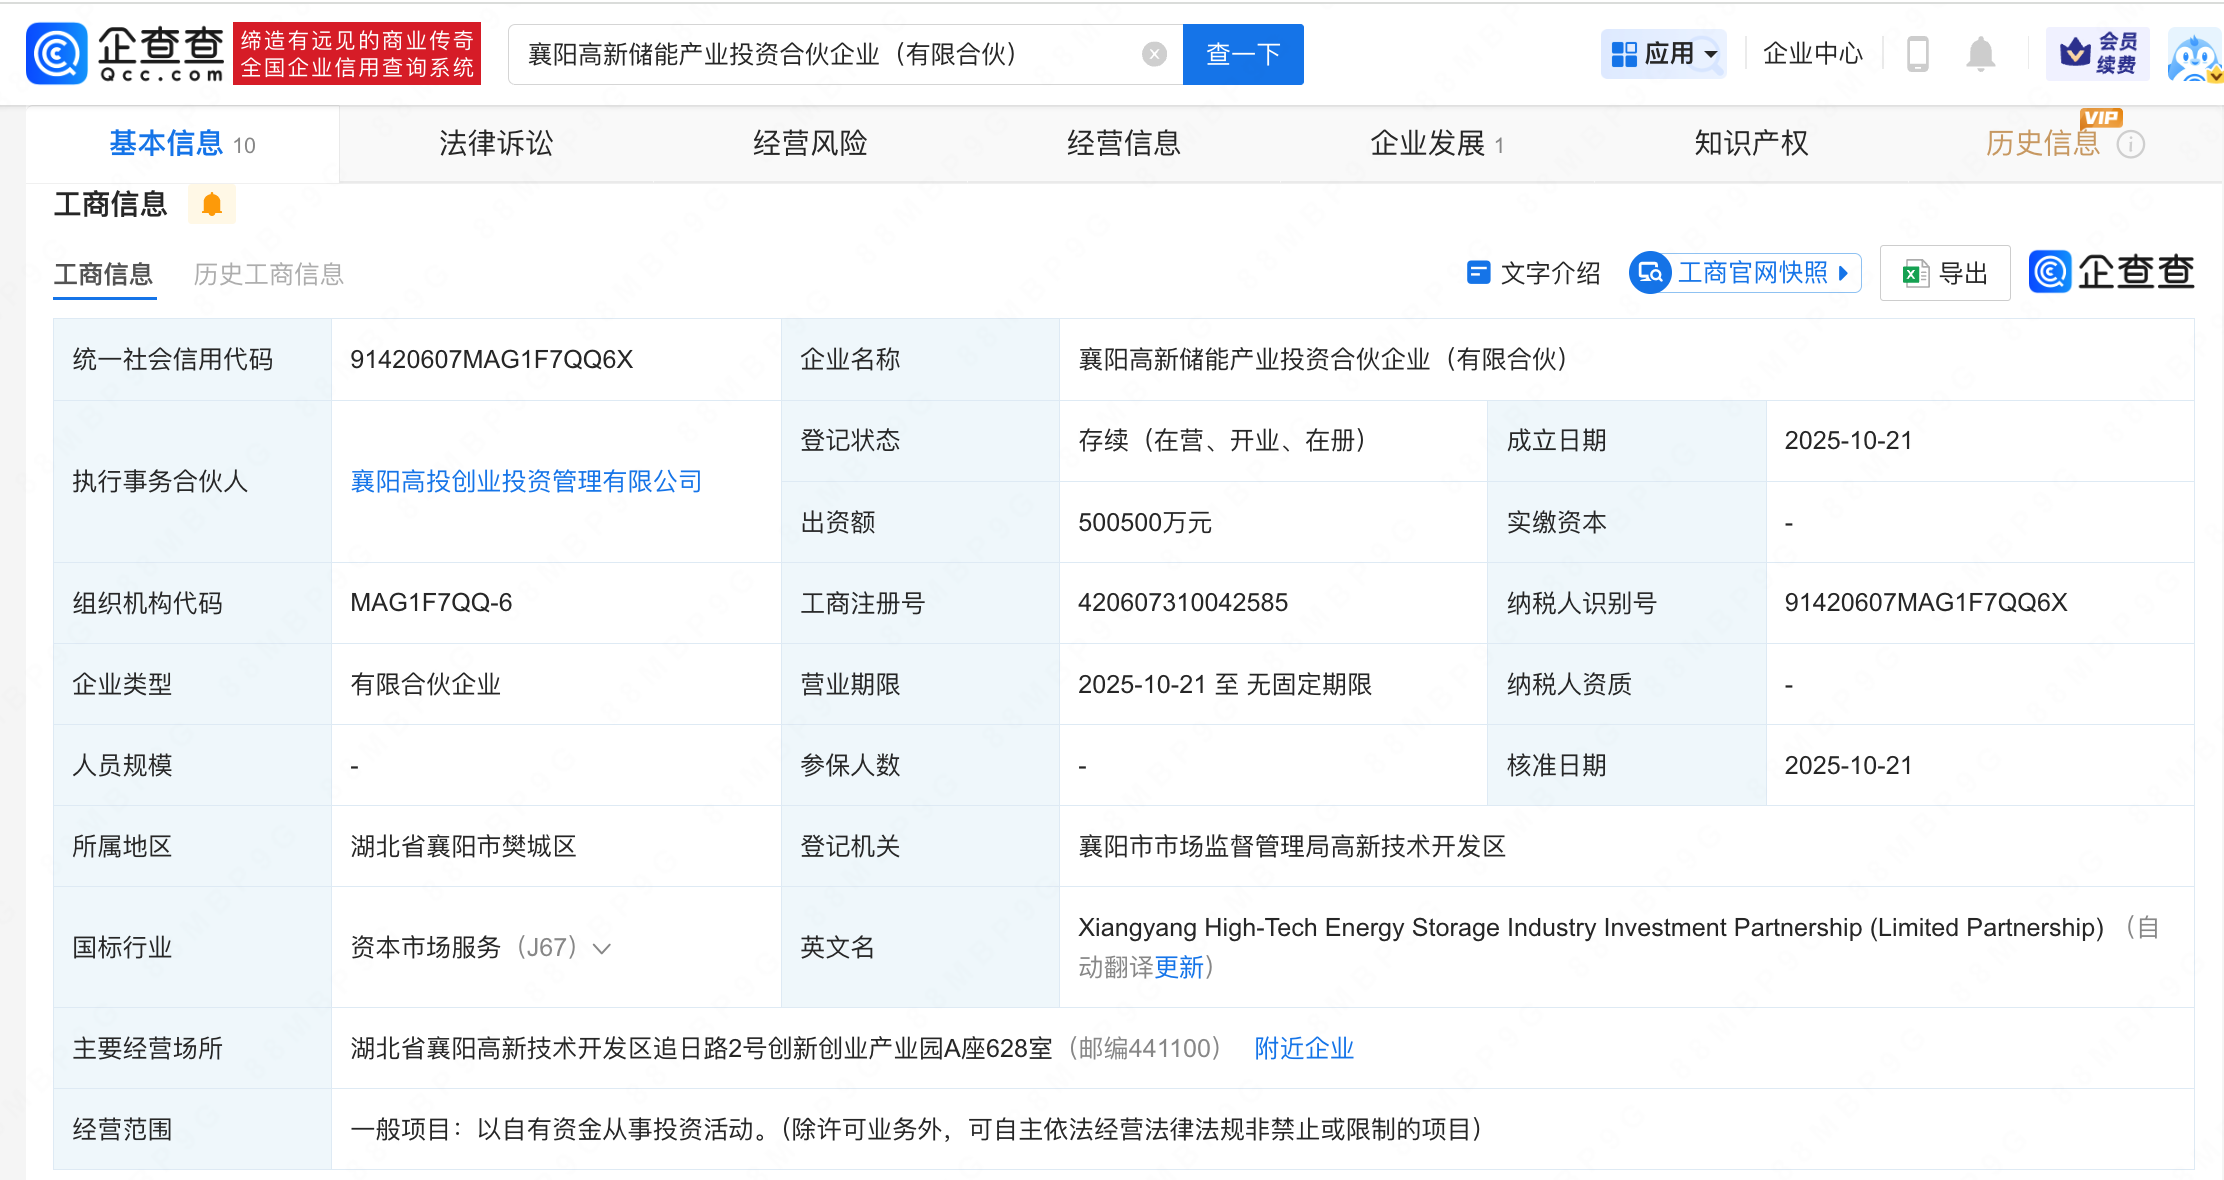Open the 经营风险 tab
The width and height of the screenshot is (2224, 1180).
(810, 144)
